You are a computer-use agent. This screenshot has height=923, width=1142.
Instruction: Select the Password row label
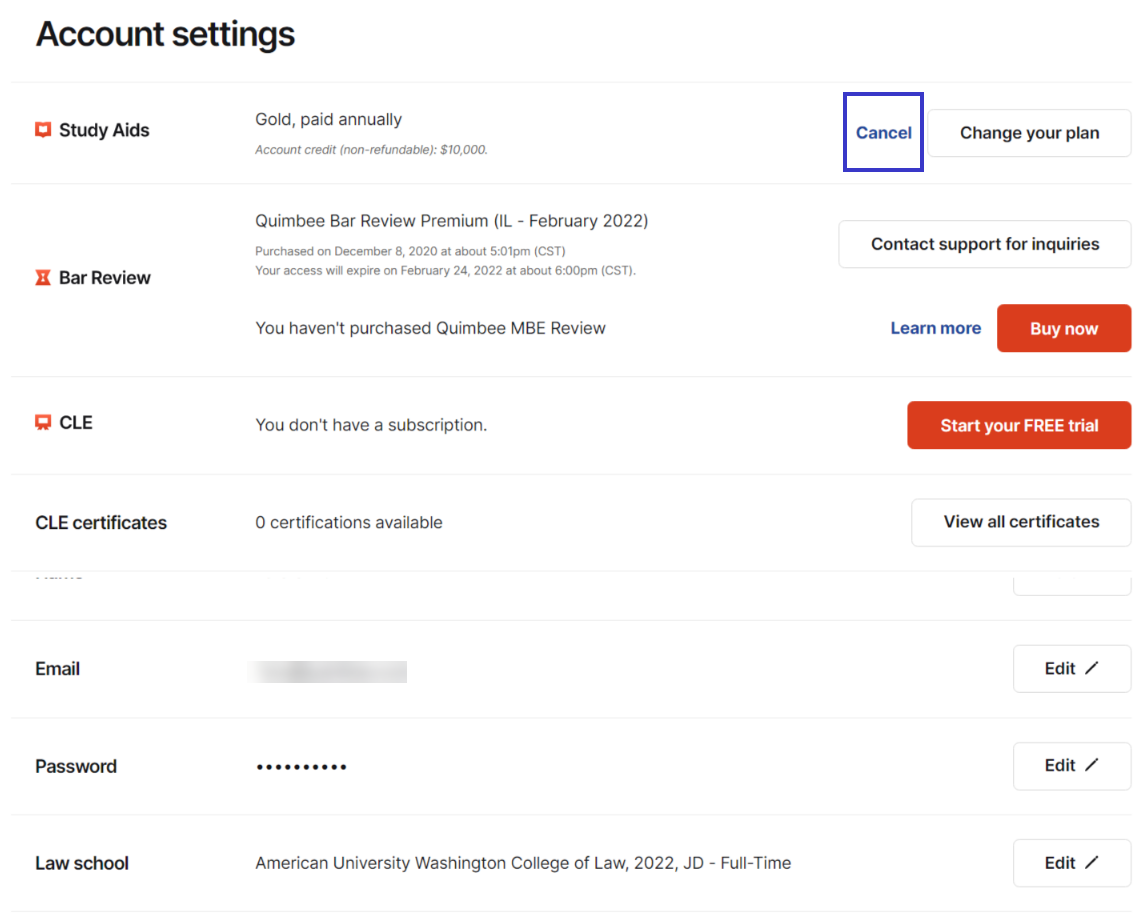point(76,766)
